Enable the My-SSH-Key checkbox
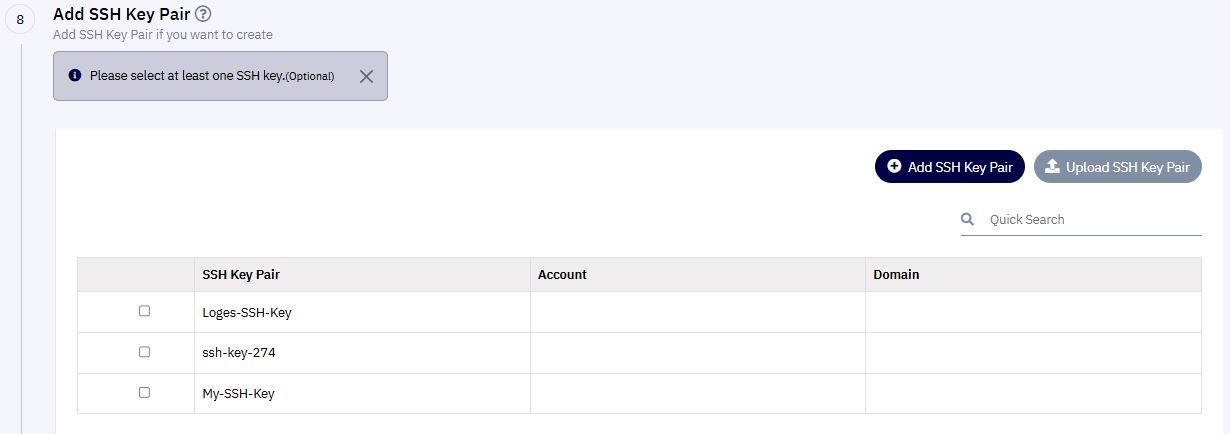 pyautogui.click(x=144, y=393)
